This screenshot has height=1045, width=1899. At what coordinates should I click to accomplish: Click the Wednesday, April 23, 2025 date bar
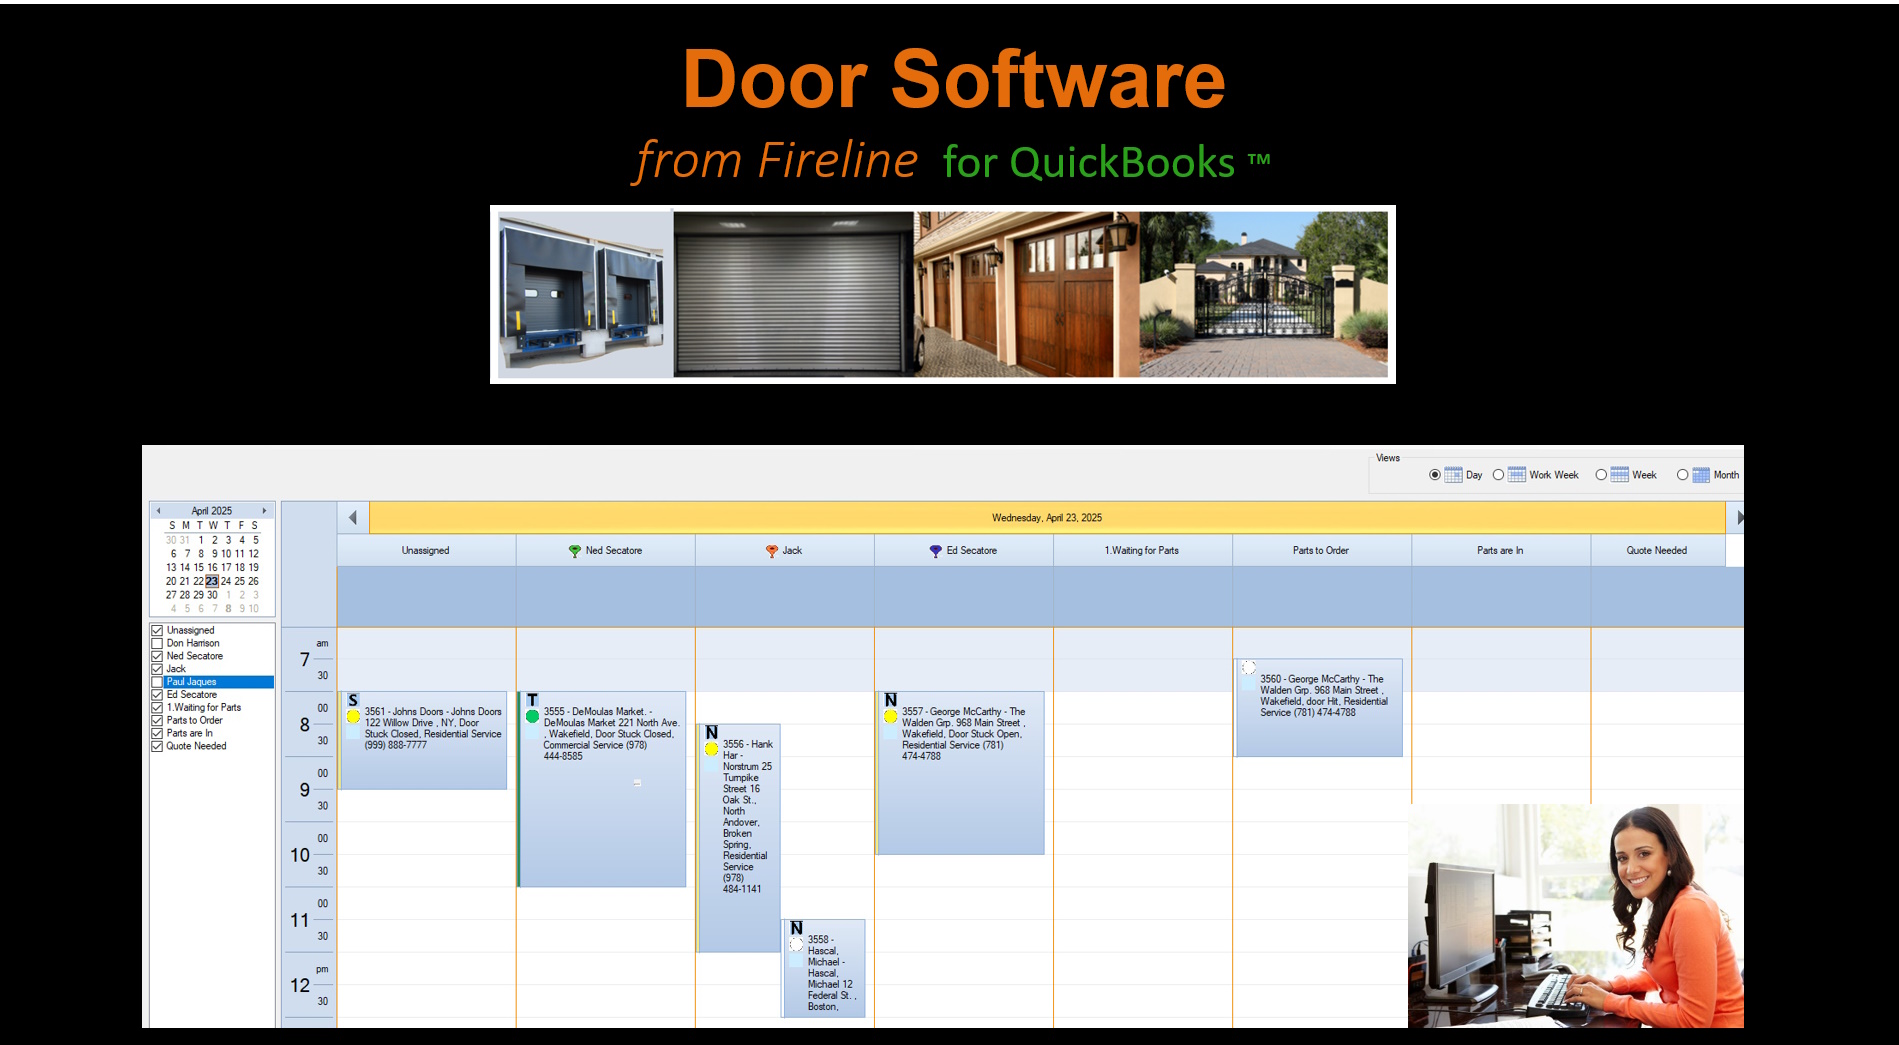1047,517
